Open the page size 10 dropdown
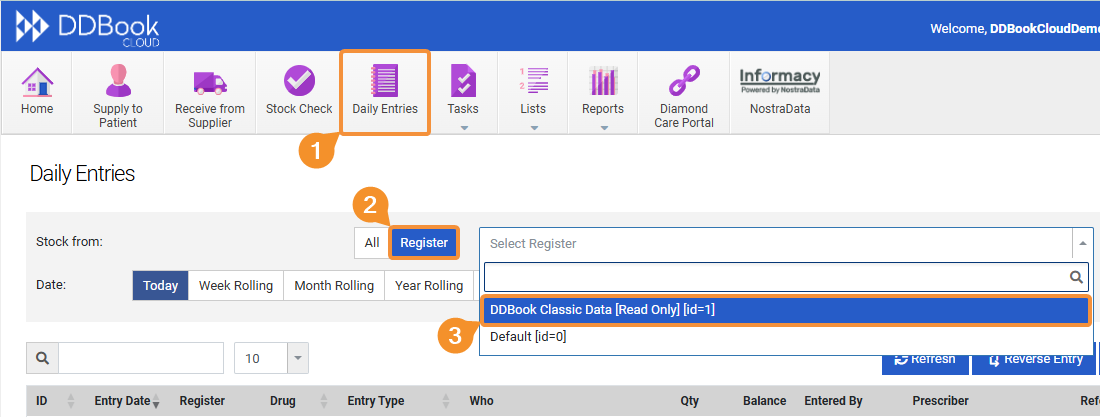This screenshot has height=417, width=1100. tap(271, 358)
